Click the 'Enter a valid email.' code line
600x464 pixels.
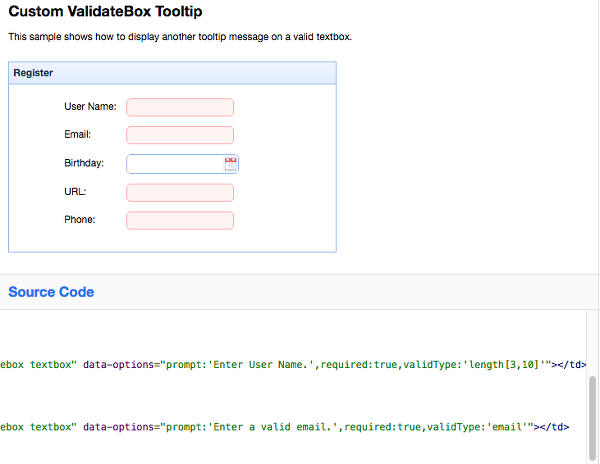pos(285,427)
